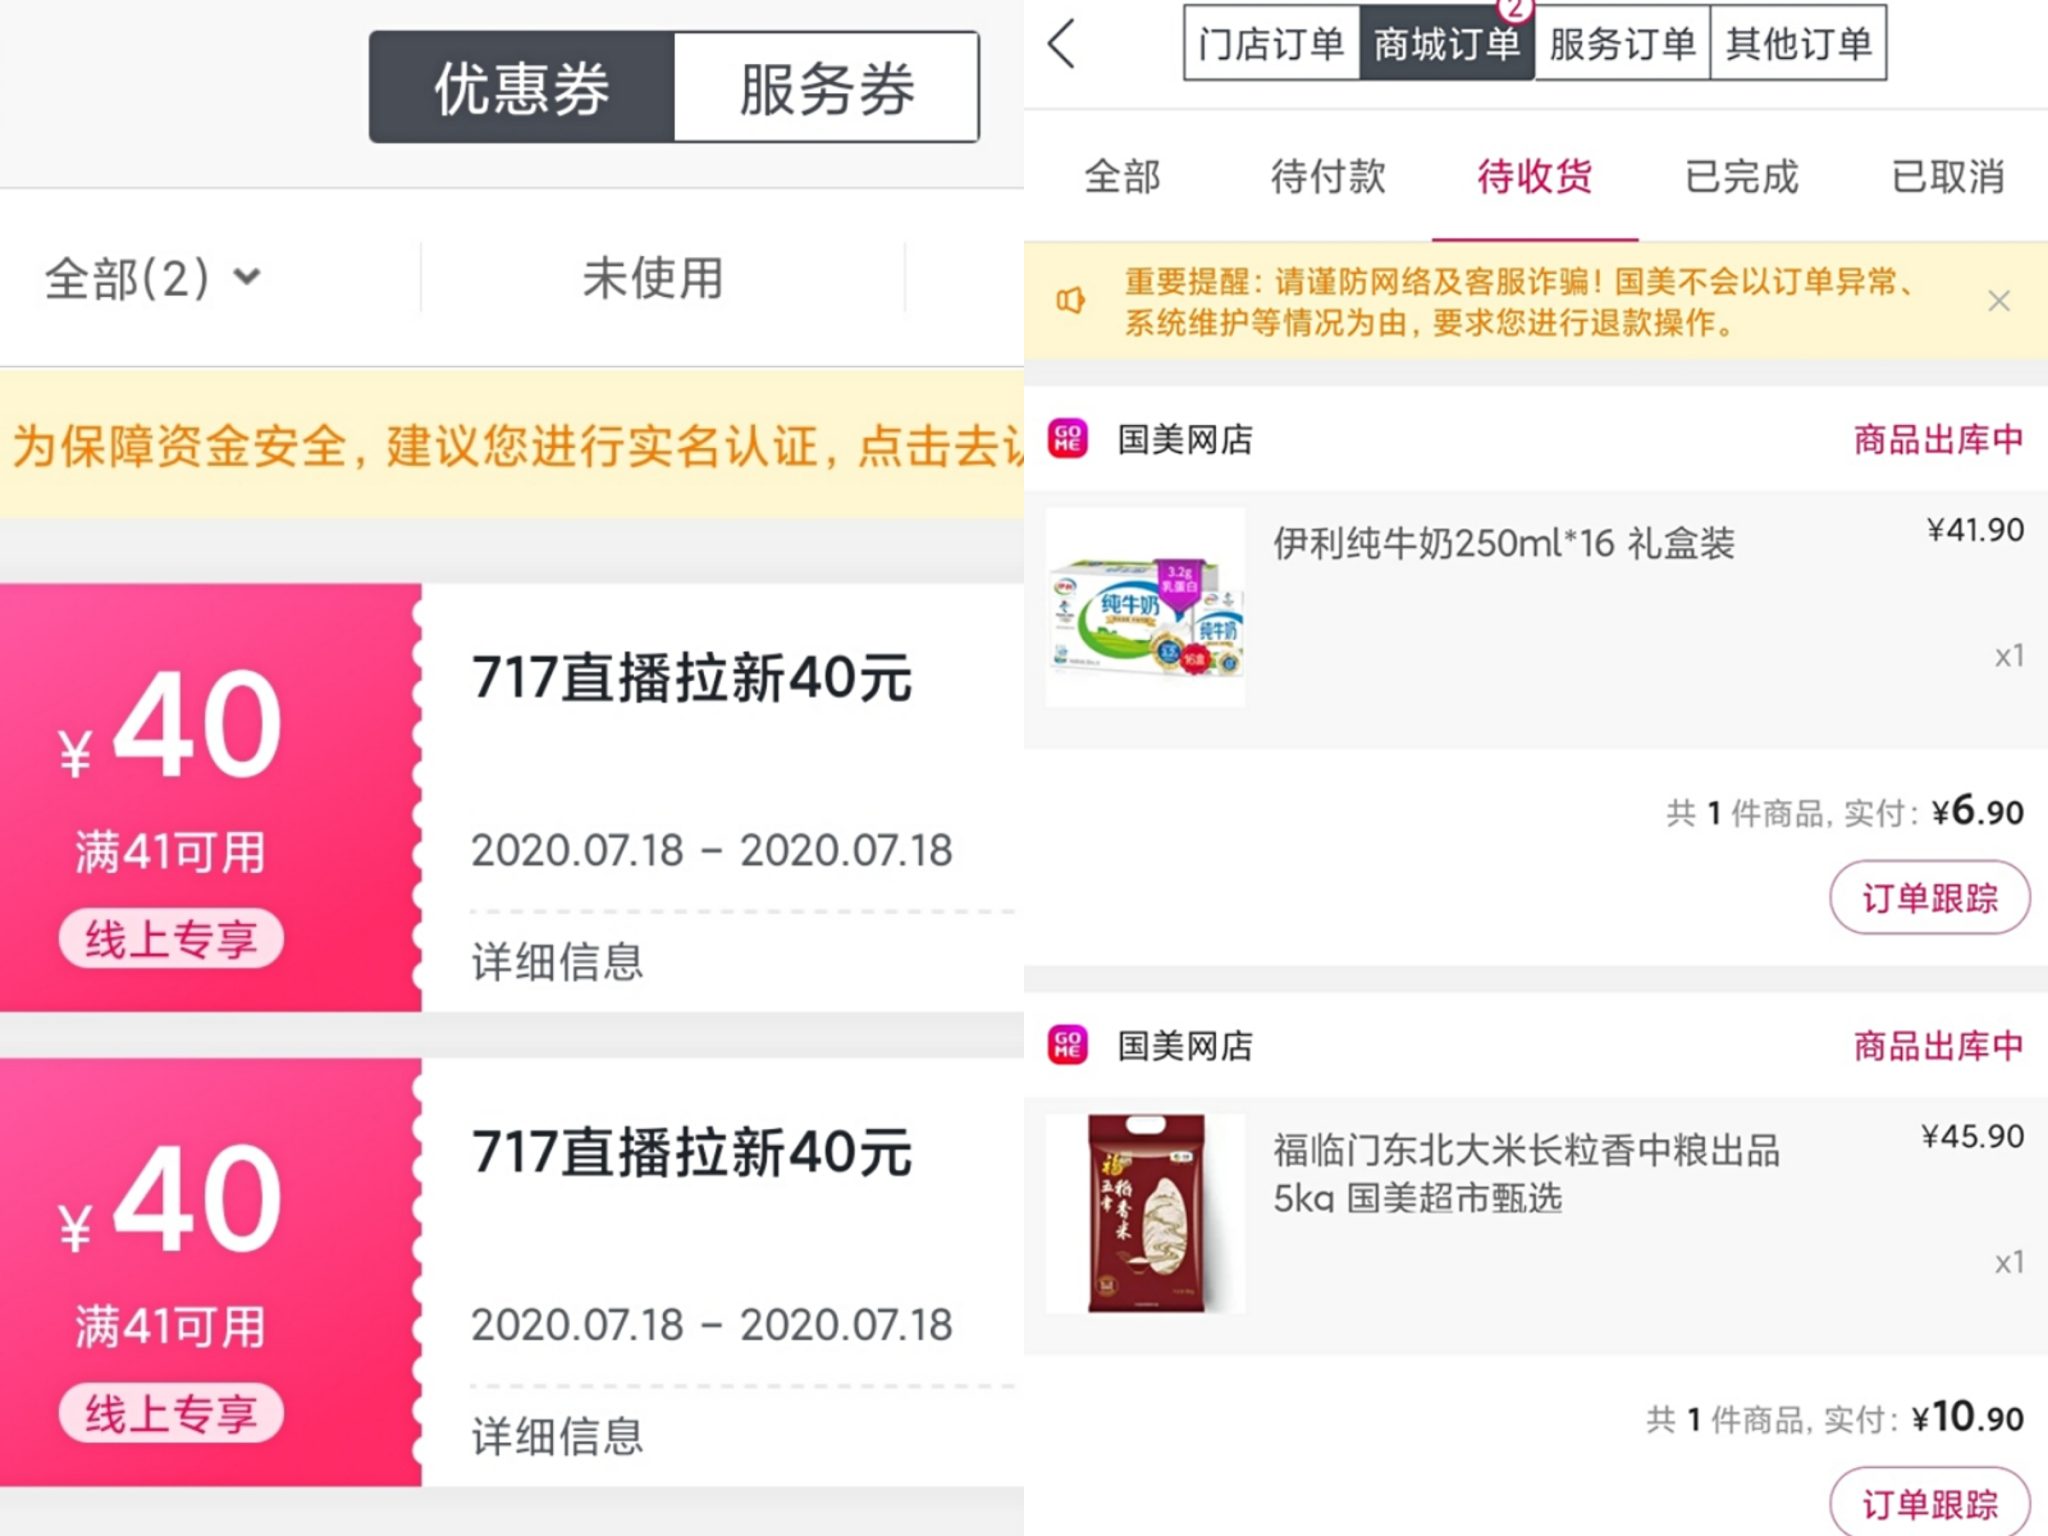Click 订单跟踪 for the 伊利纯牛奶 order

(x=1930, y=897)
